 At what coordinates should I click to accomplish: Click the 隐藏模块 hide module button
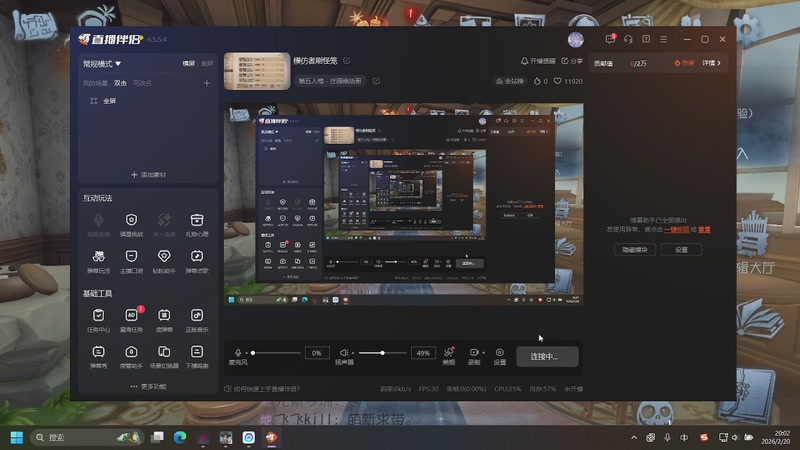point(635,249)
